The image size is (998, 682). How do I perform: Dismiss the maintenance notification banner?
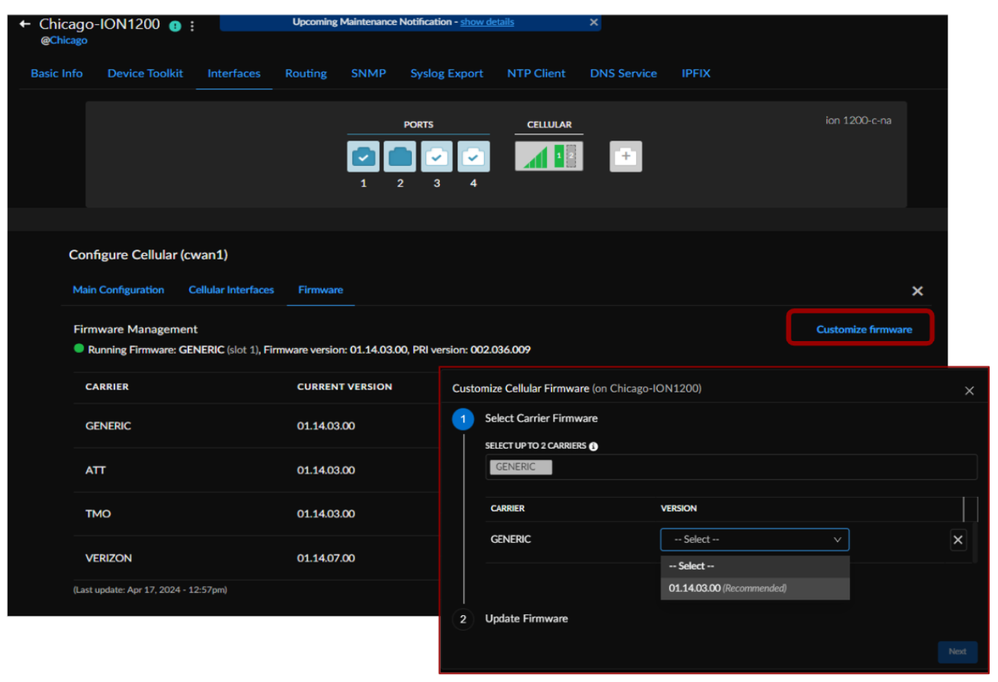click(x=593, y=22)
